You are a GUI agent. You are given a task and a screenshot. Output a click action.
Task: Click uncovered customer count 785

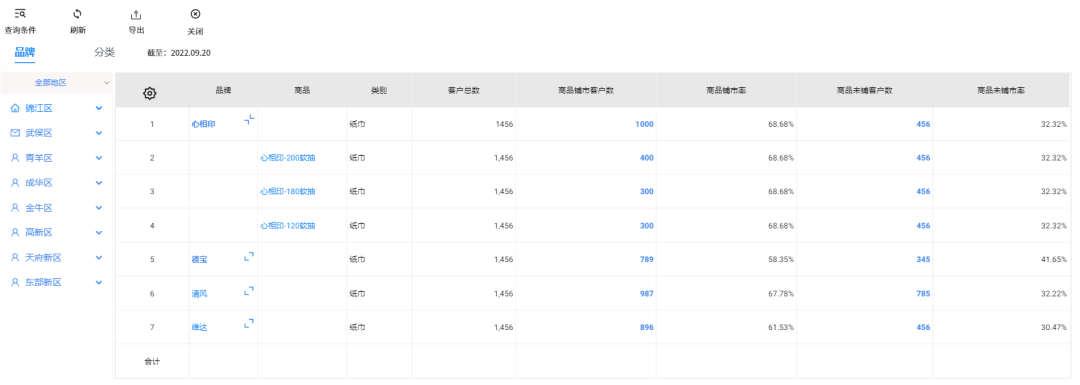(924, 293)
